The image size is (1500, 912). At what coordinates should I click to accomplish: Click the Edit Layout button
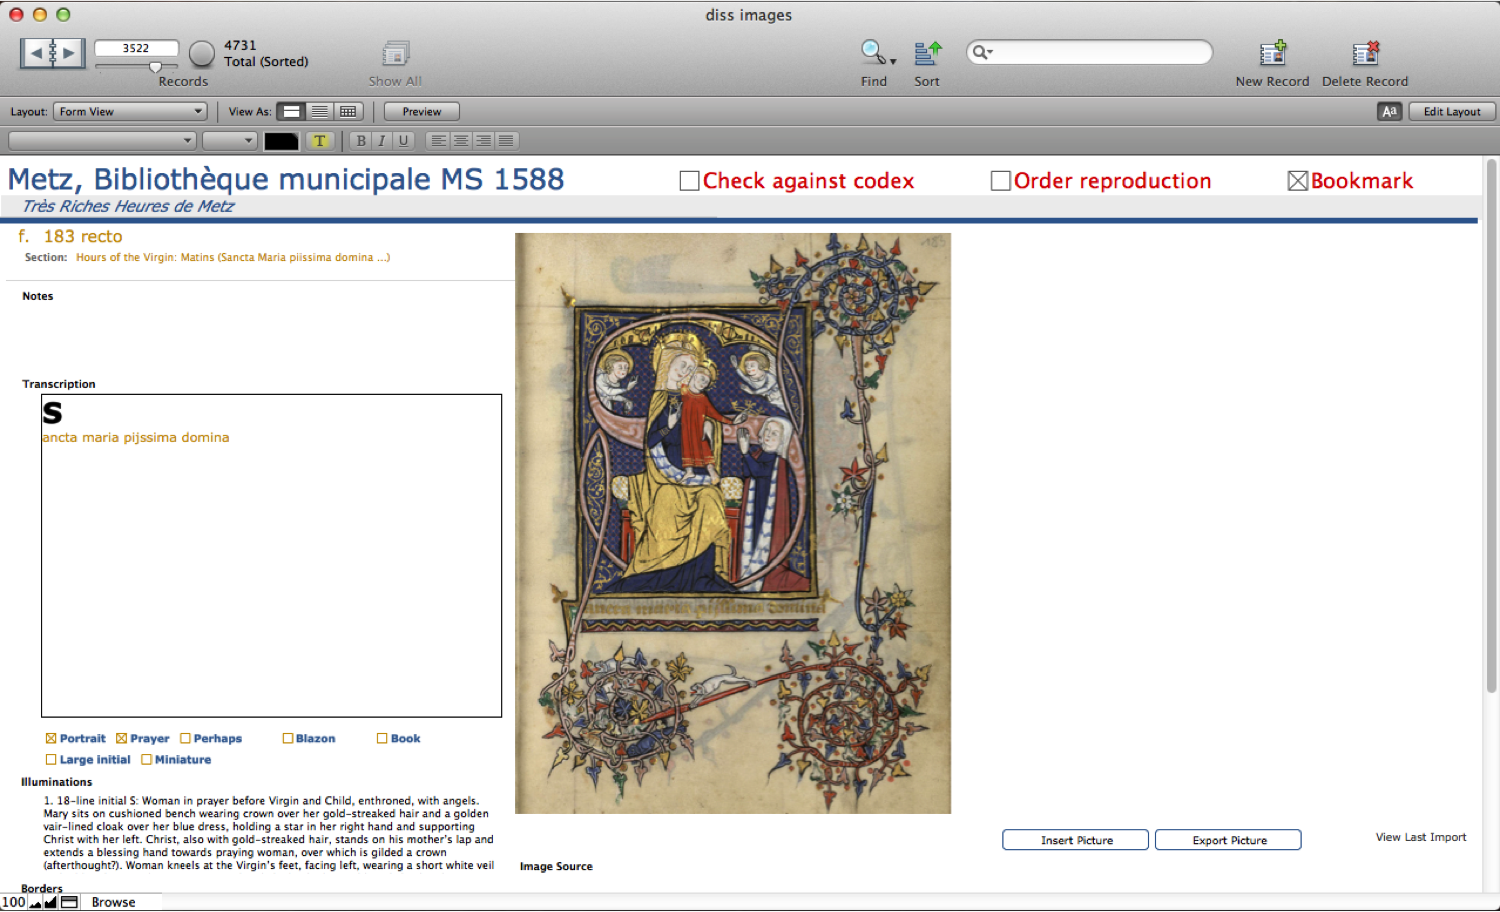[1452, 112]
